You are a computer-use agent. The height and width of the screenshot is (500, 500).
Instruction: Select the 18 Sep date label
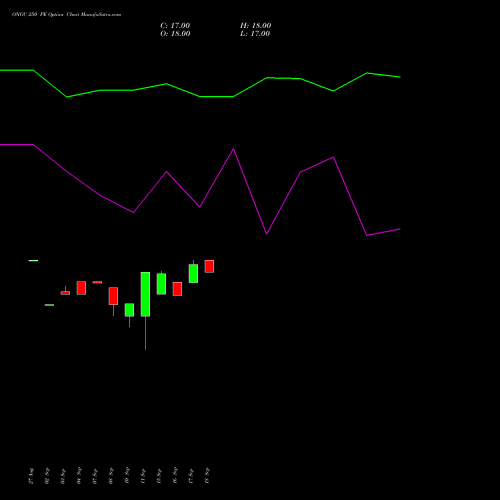click(x=207, y=476)
